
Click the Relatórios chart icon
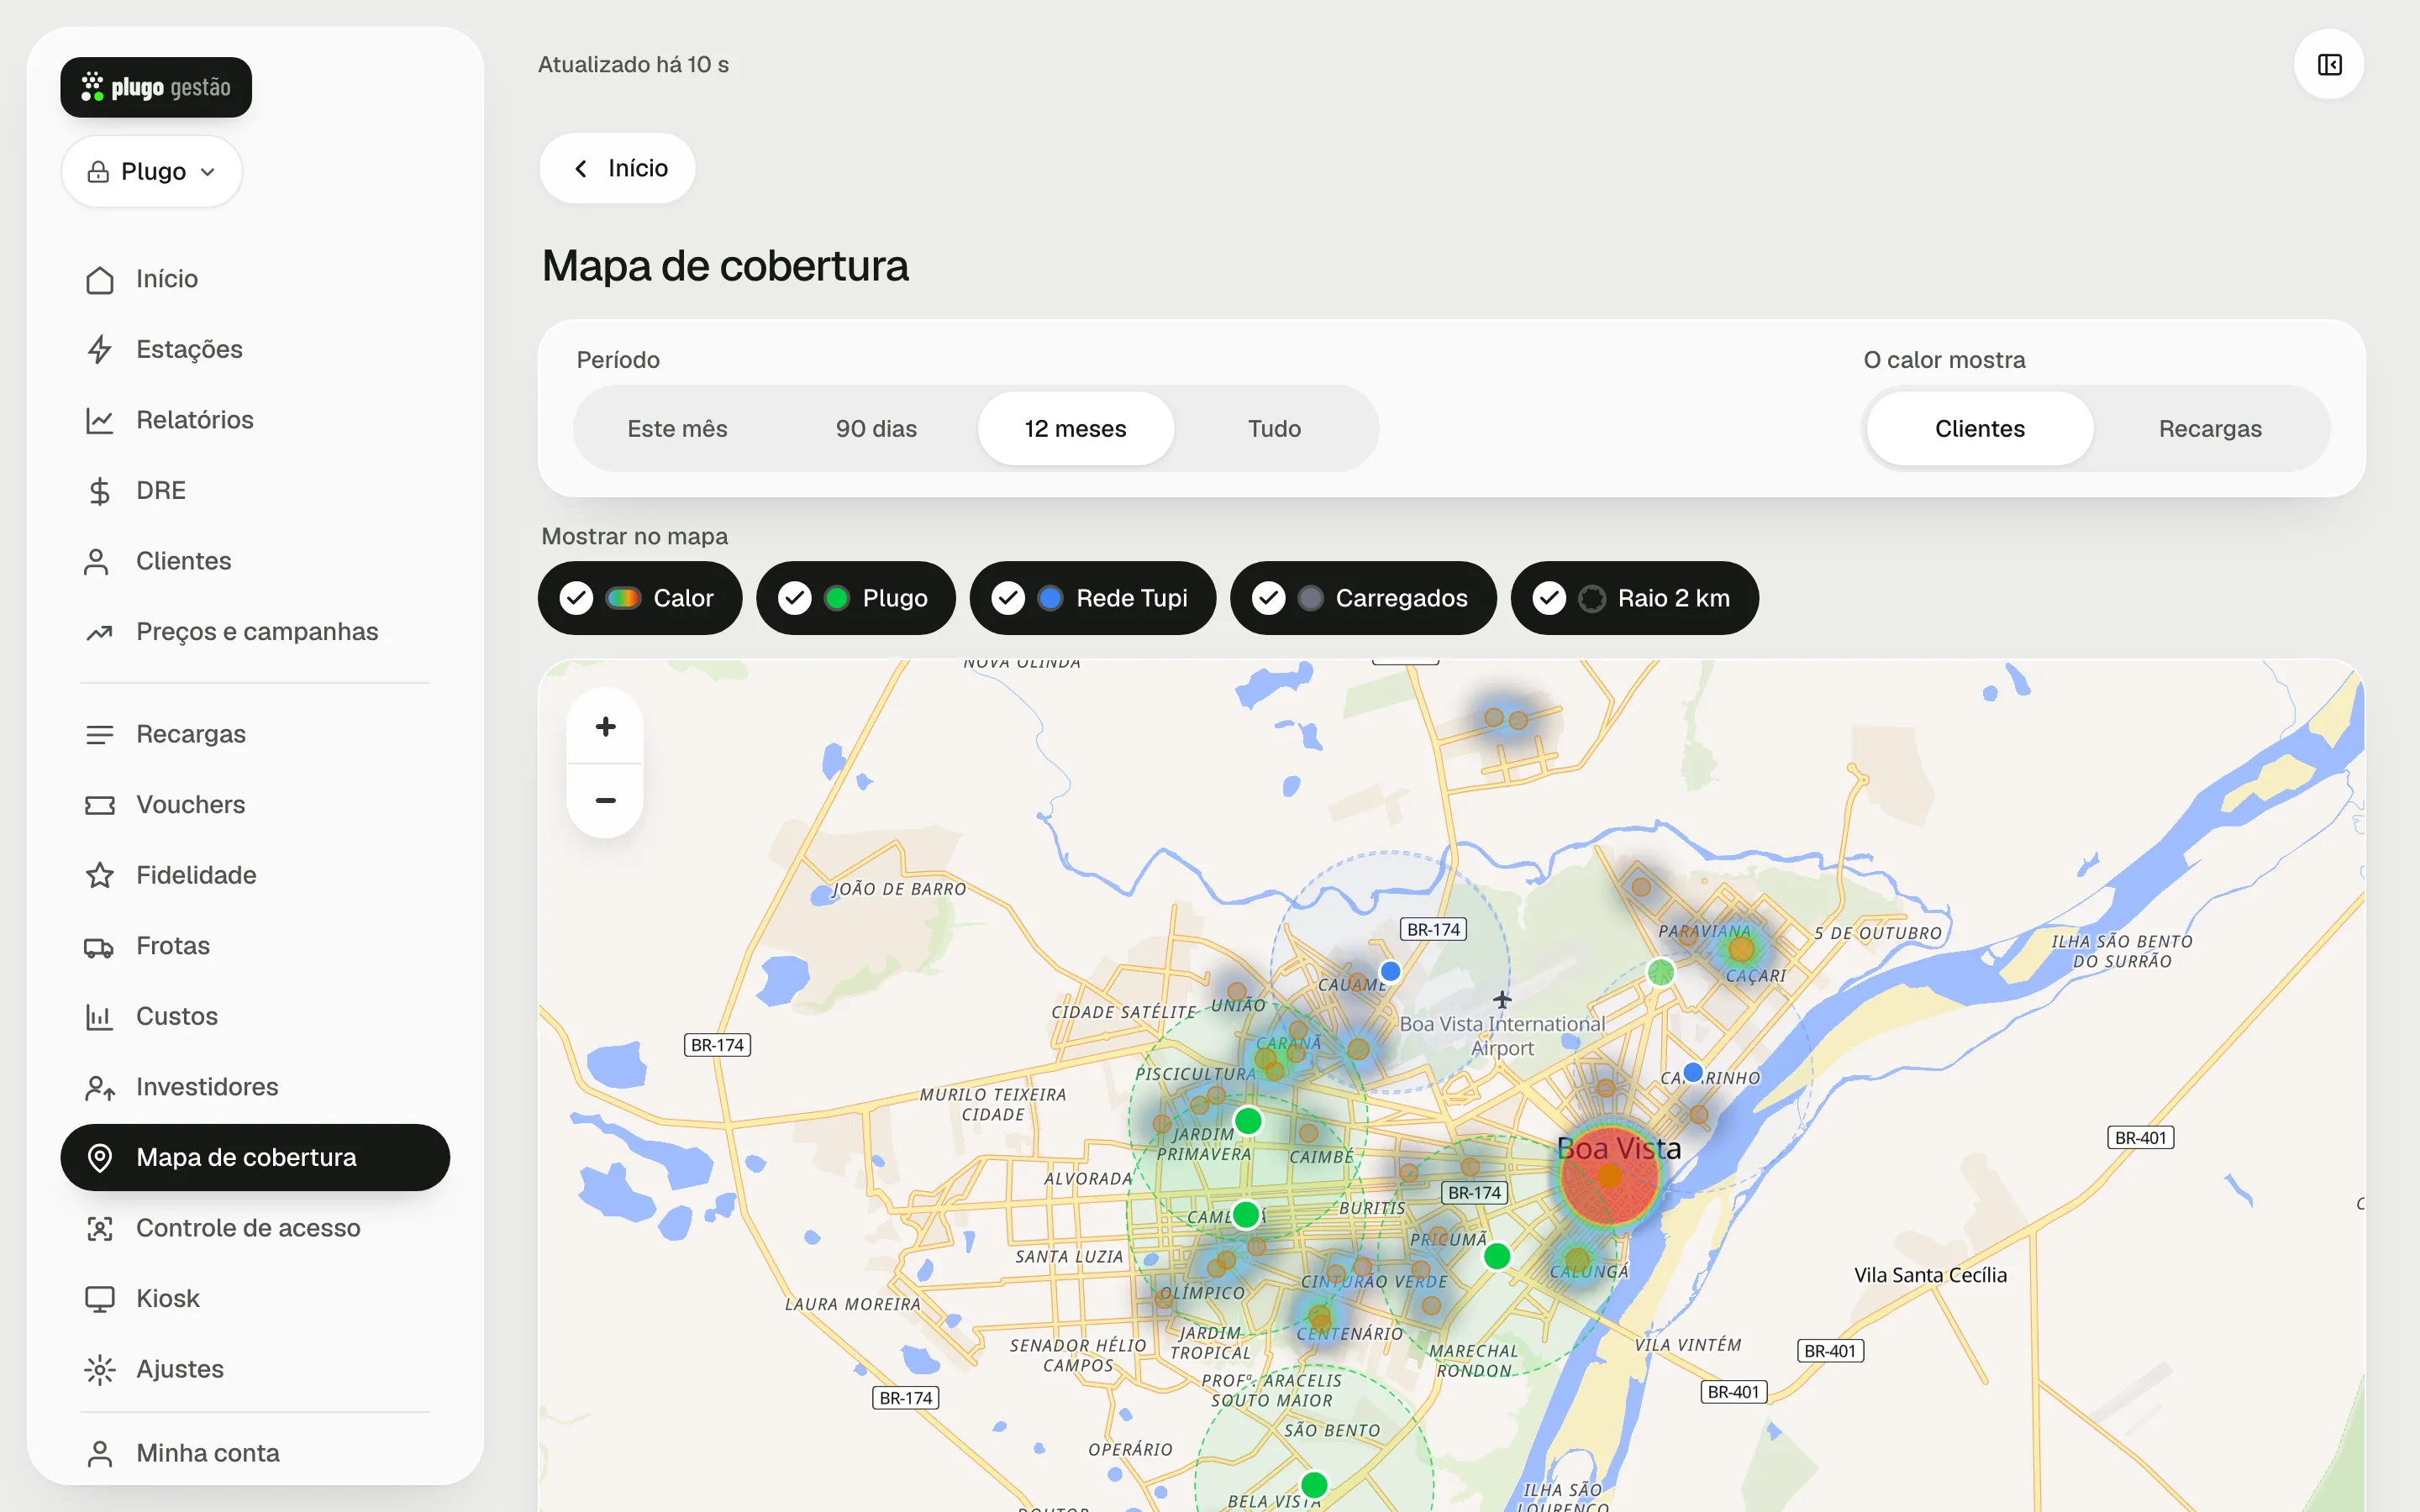[99, 420]
